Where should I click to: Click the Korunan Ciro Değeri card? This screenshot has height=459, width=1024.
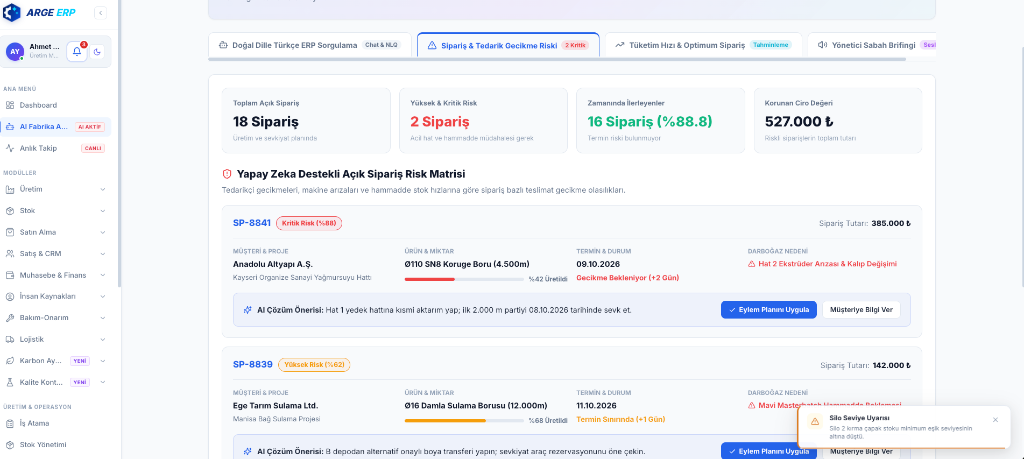pyautogui.click(x=838, y=121)
